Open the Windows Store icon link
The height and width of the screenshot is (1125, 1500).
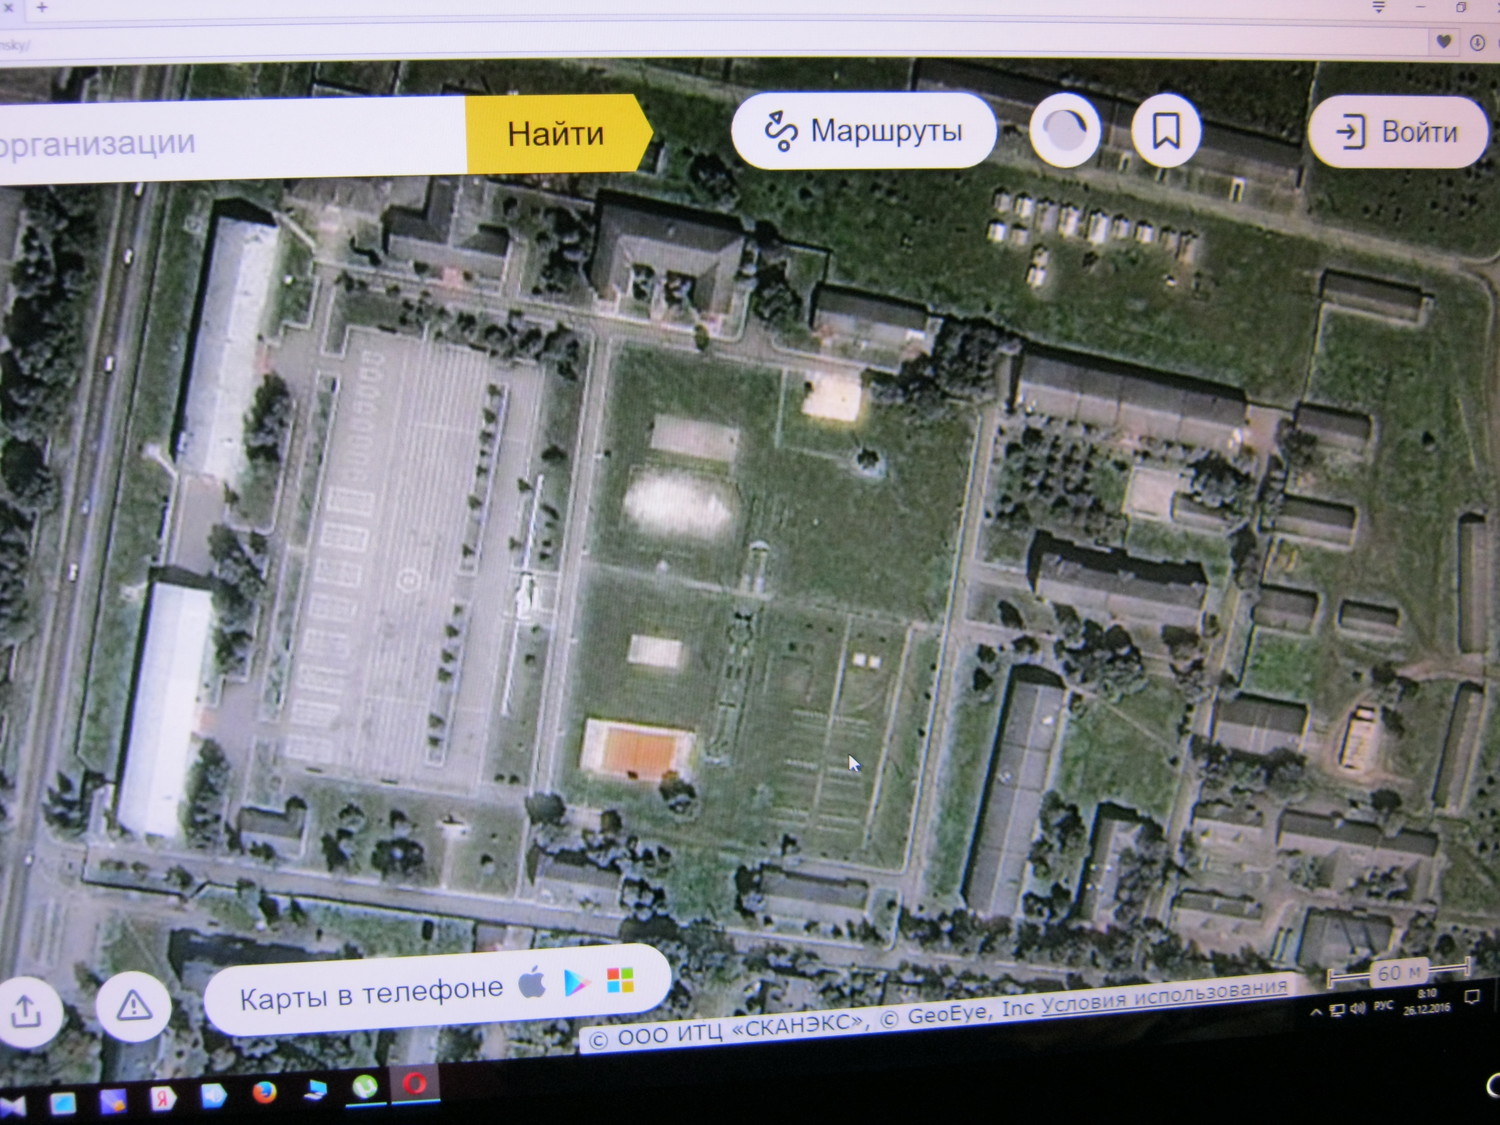[x=620, y=981]
